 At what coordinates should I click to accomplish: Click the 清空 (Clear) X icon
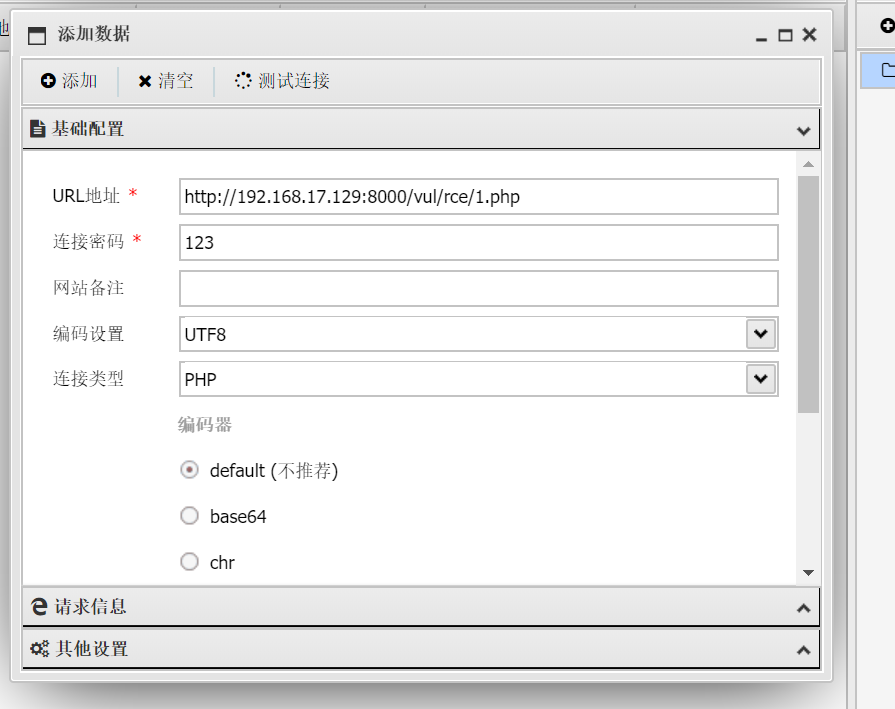click(145, 81)
